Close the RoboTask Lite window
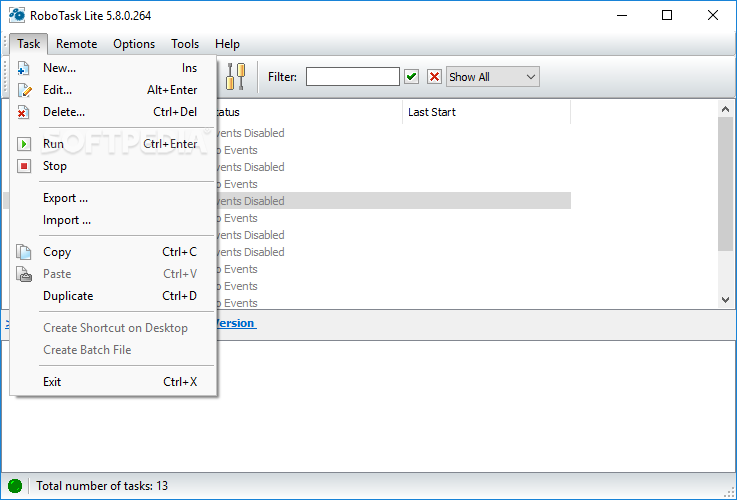The height and width of the screenshot is (500, 737). (713, 15)
